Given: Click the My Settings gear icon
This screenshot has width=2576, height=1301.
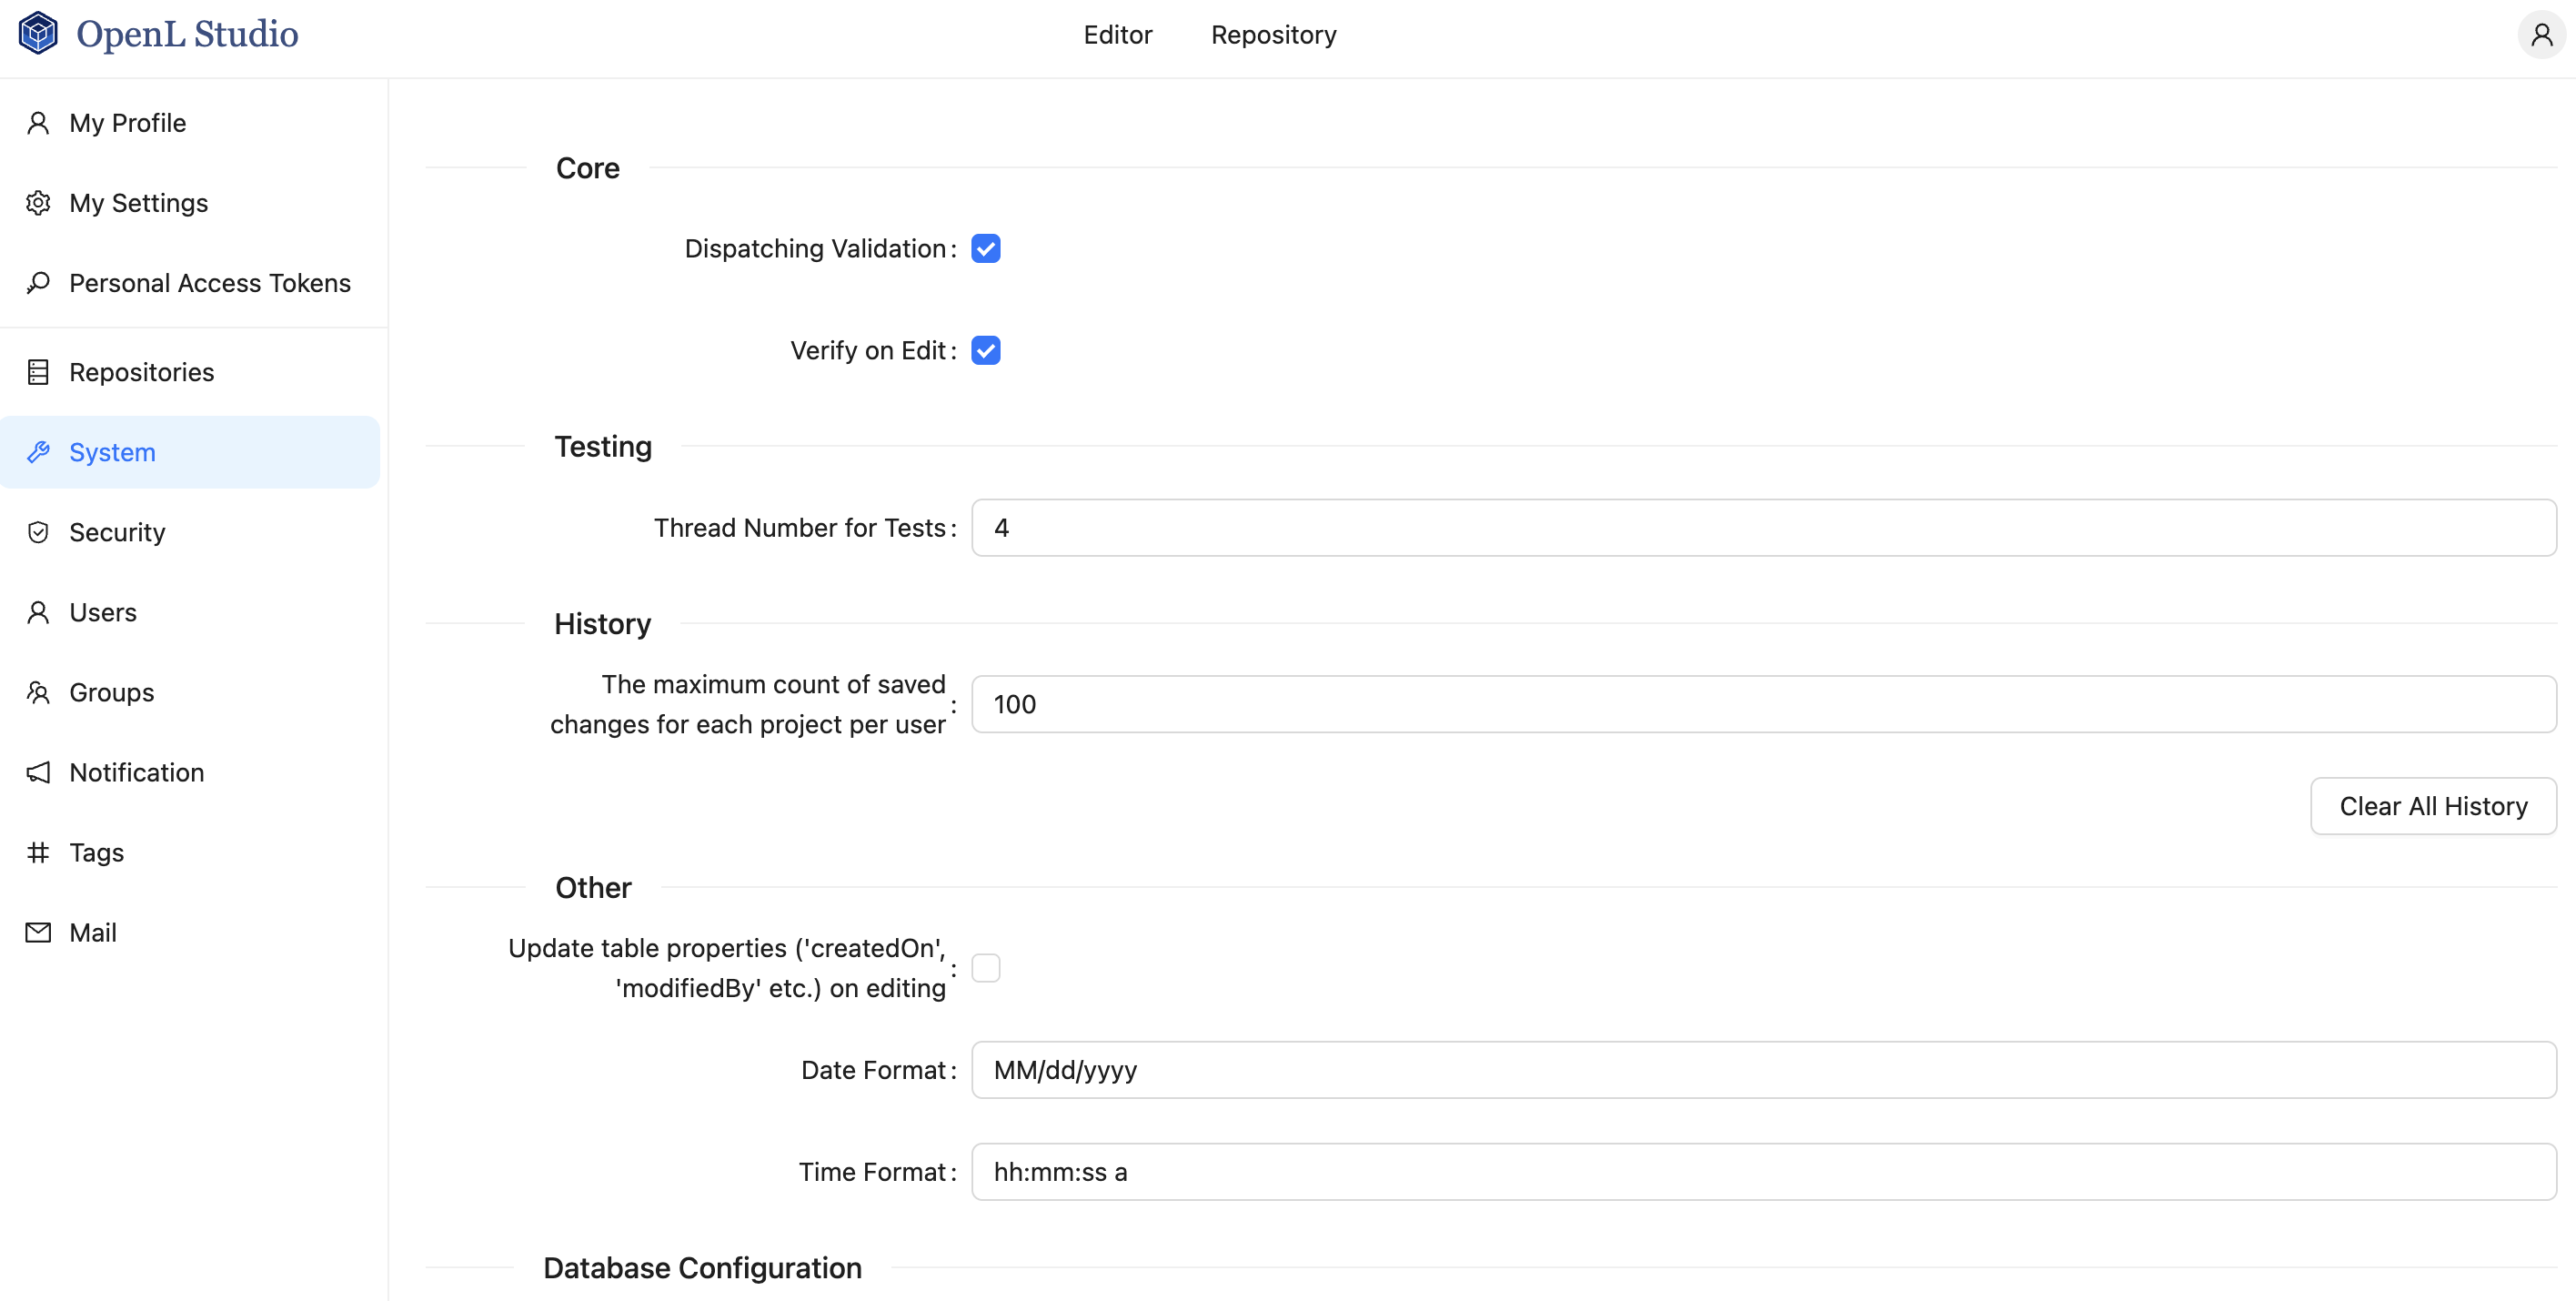Looking at the screenshot, I should click(x=38, y=203).
